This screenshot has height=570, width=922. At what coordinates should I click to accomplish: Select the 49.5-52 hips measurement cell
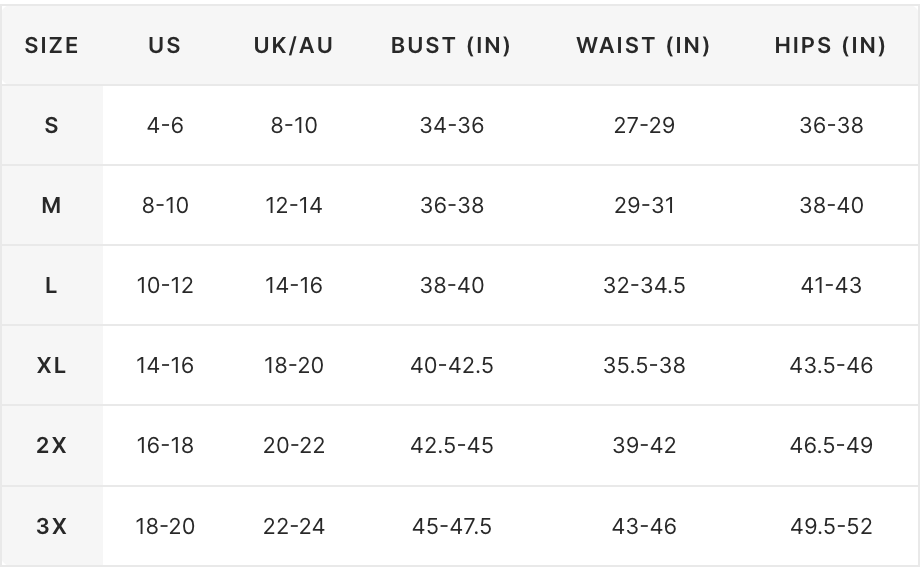[831, 526]
